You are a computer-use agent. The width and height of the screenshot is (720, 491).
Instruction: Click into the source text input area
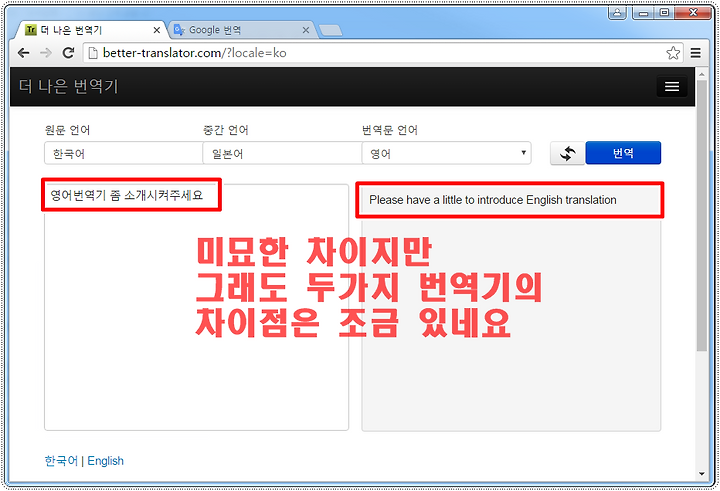click(x=197, y=307)
